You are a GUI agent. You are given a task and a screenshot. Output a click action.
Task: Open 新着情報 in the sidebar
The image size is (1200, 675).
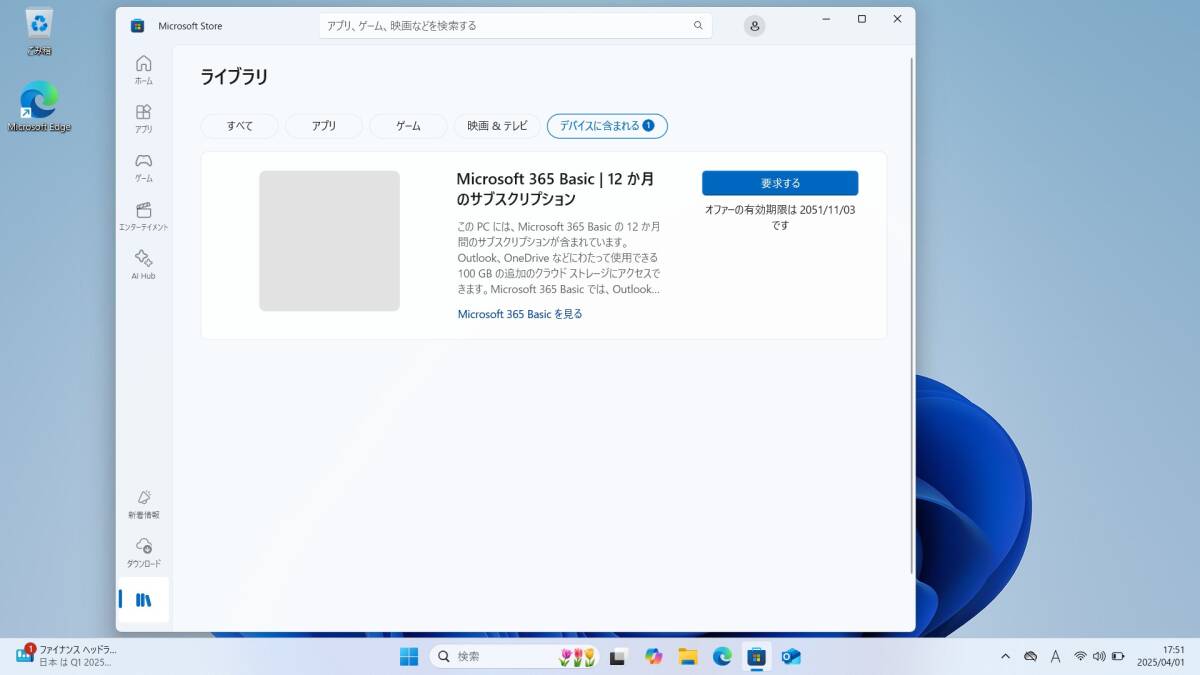pos(143,503)
